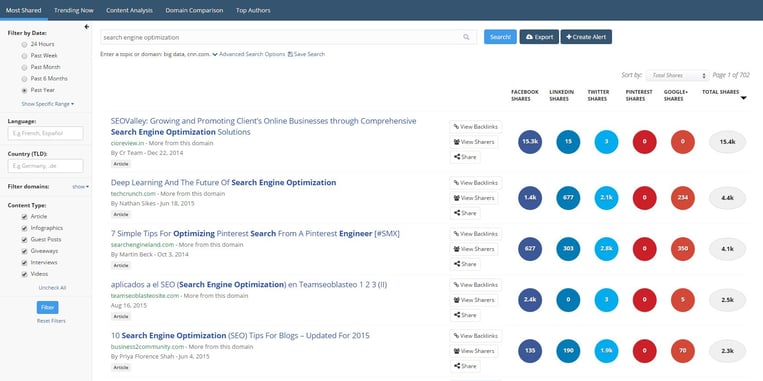Click Twitter shares bubble showing 2.8k
The width and height of the screenshot is (763, 381).
click(x=606, y=249)
